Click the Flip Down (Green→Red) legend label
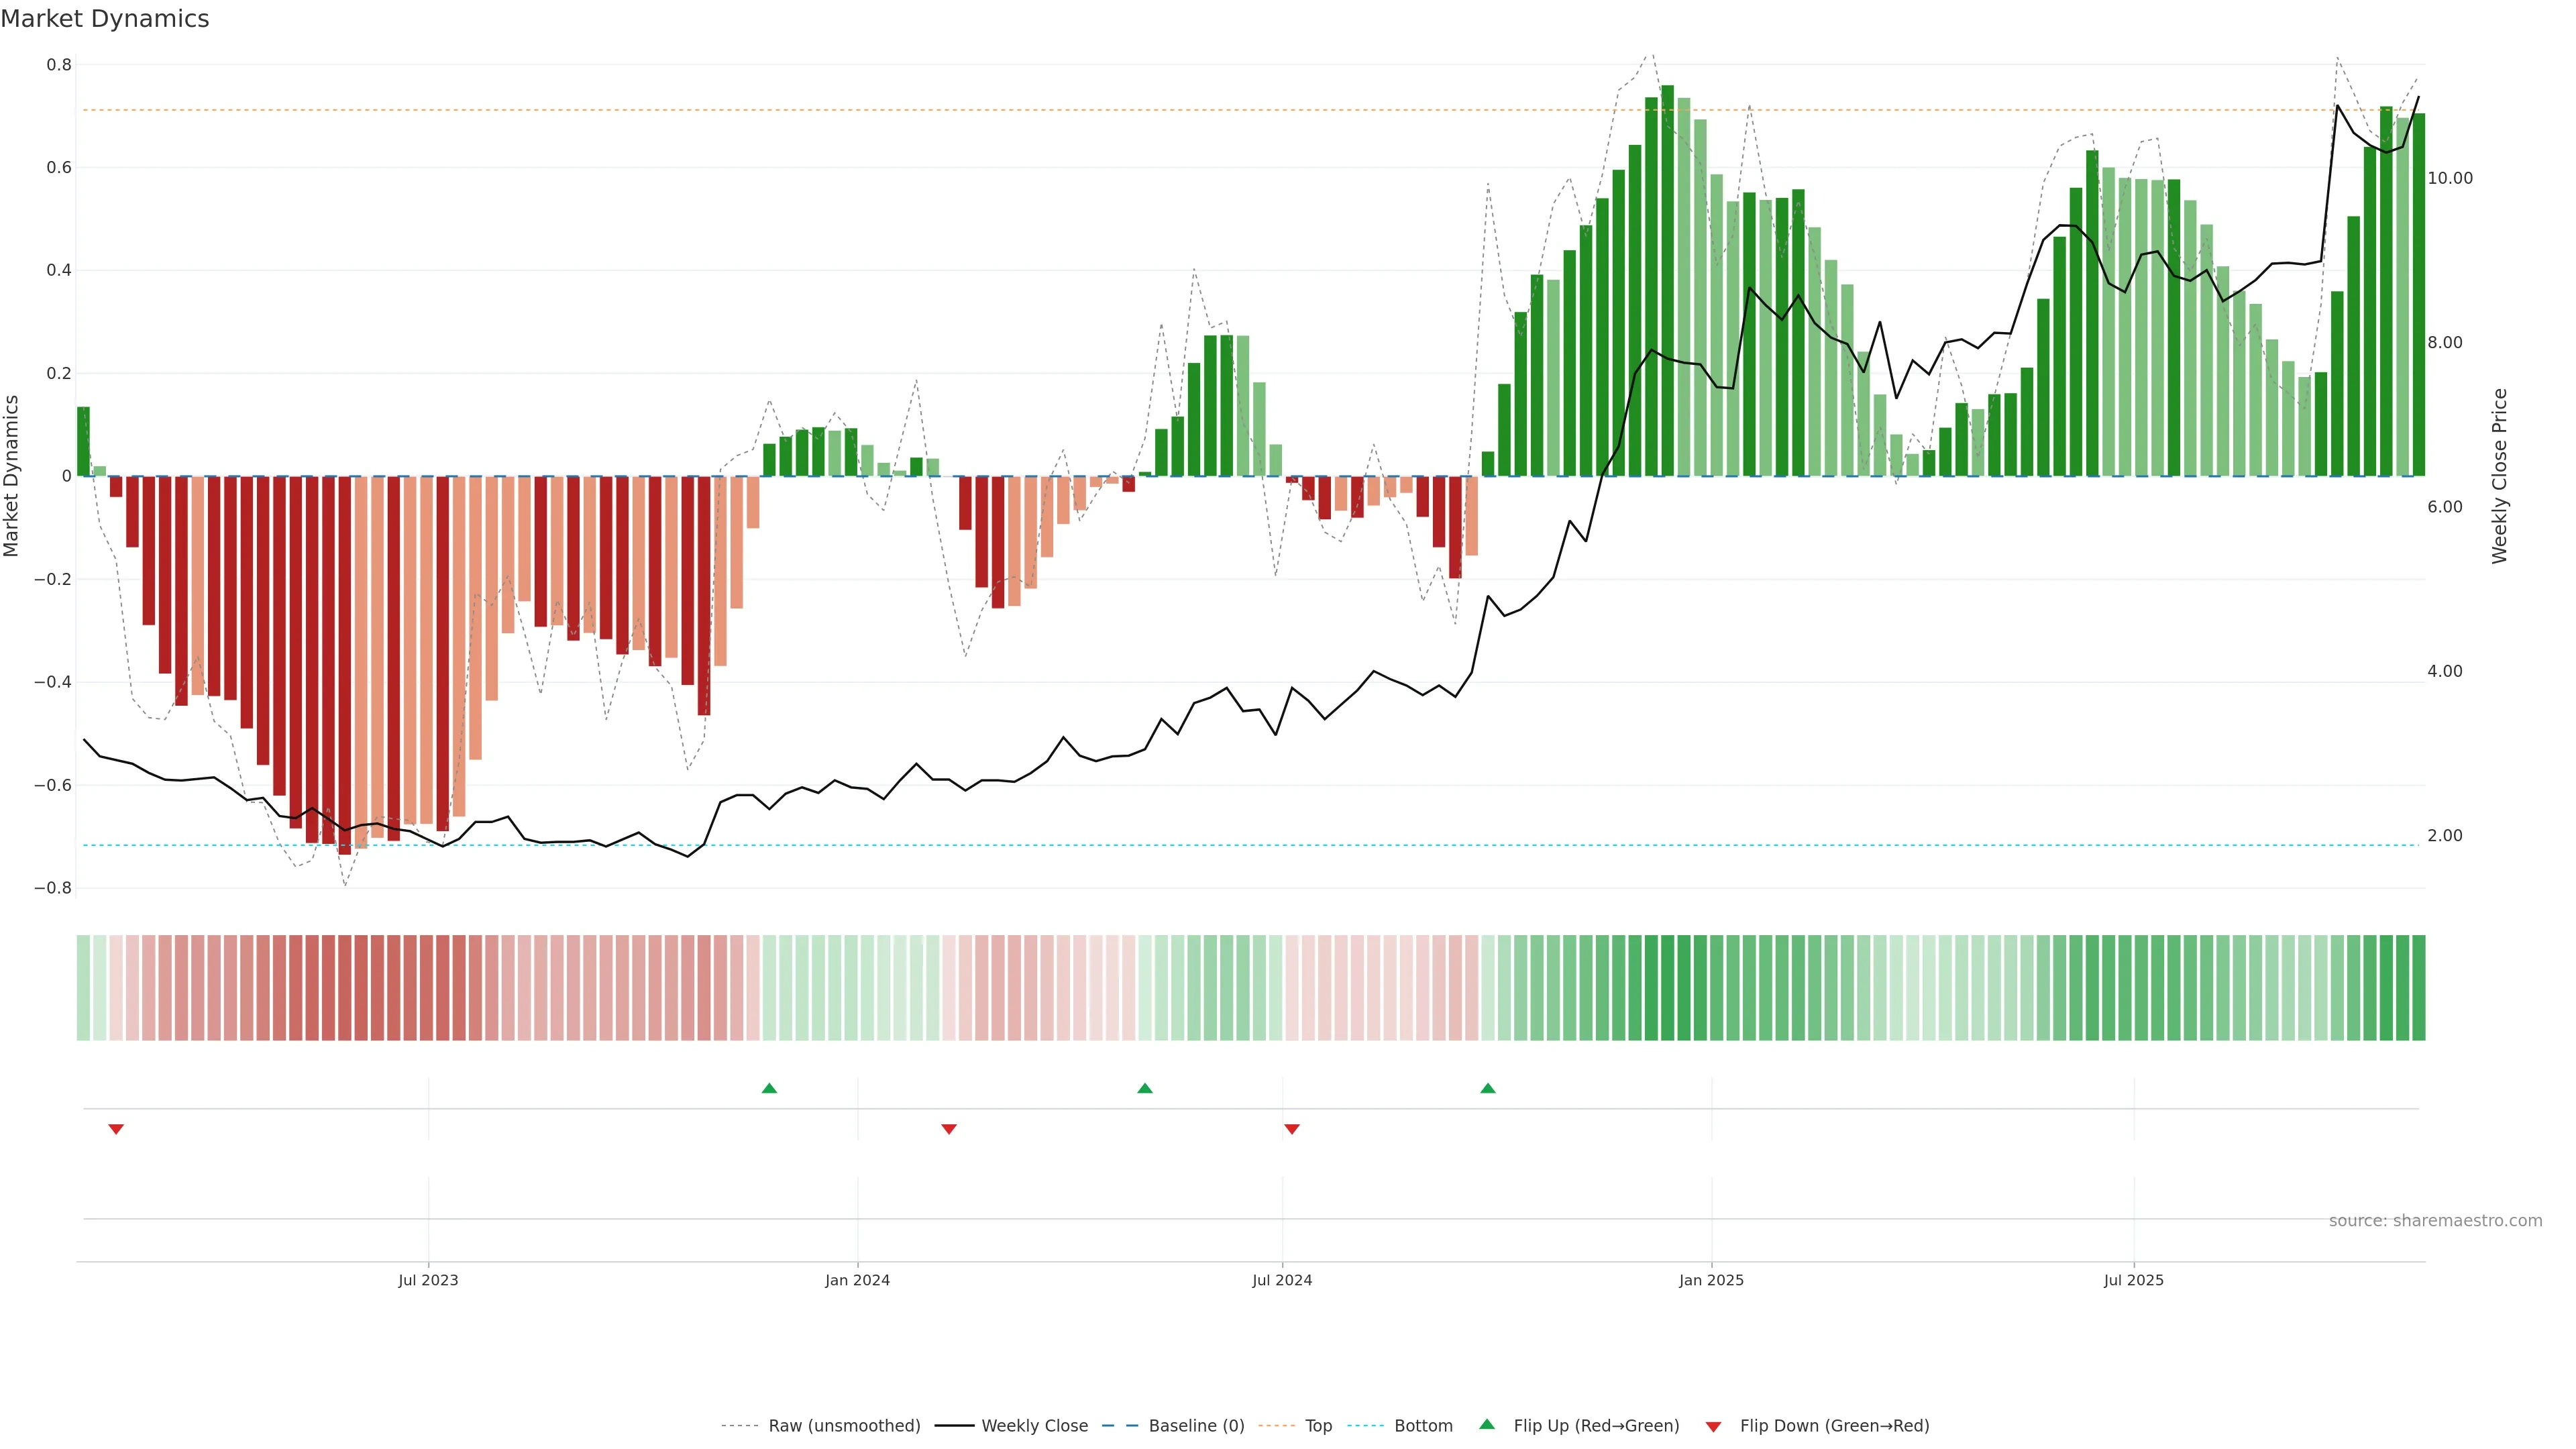Screen dimensions: 2576x1449 coord(1834,1426)
